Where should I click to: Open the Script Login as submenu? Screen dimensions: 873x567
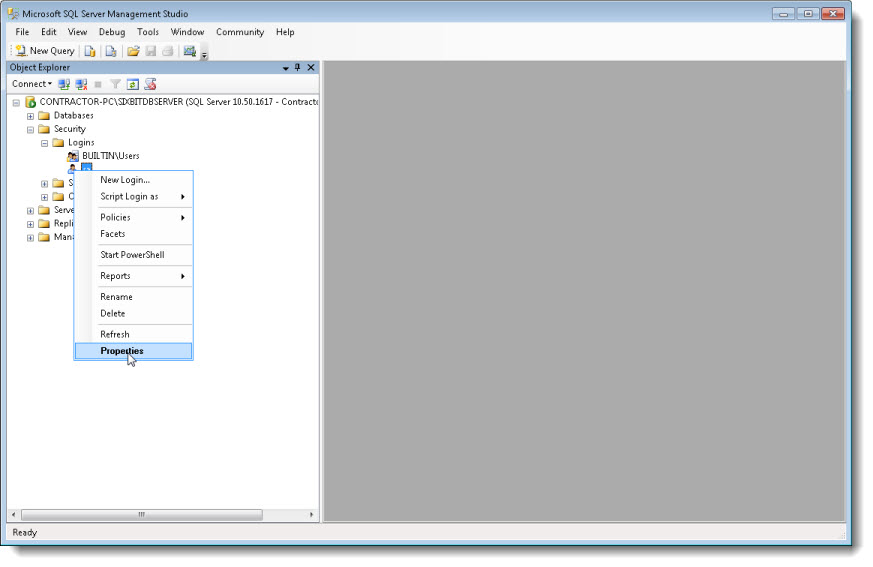tap(134, 197)
